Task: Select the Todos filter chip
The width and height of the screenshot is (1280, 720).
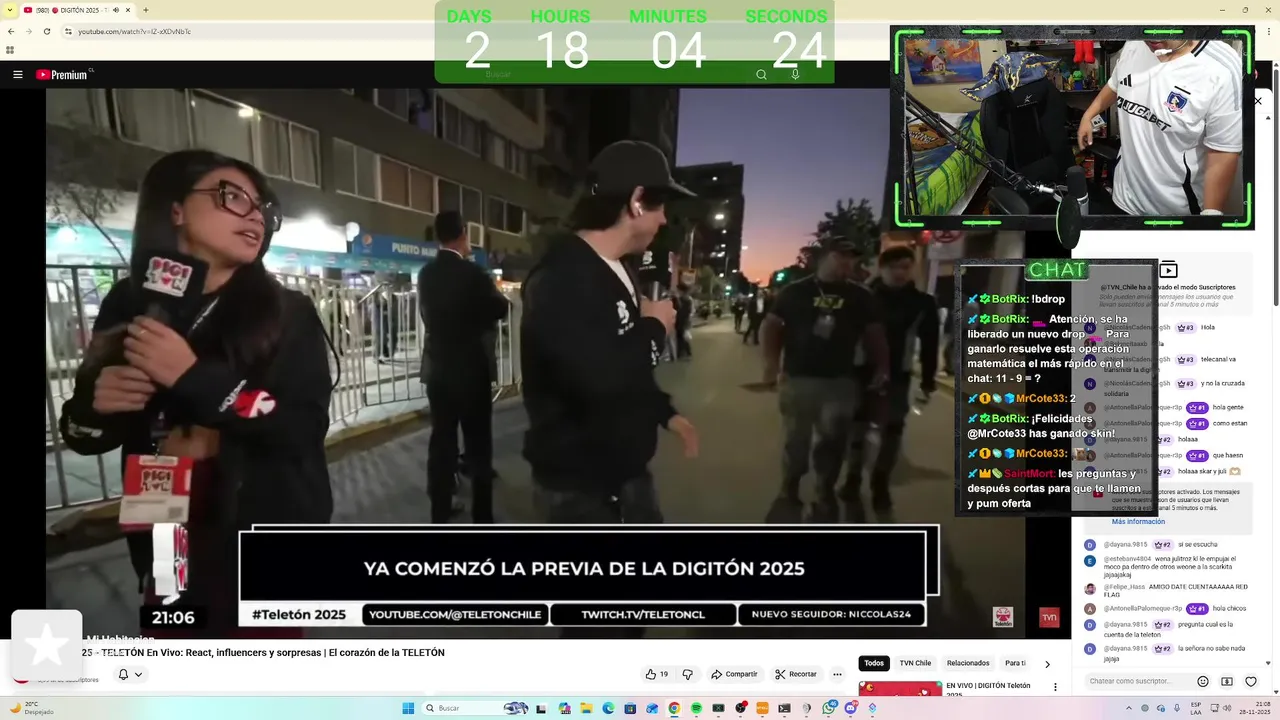Action: pos(874,663)
